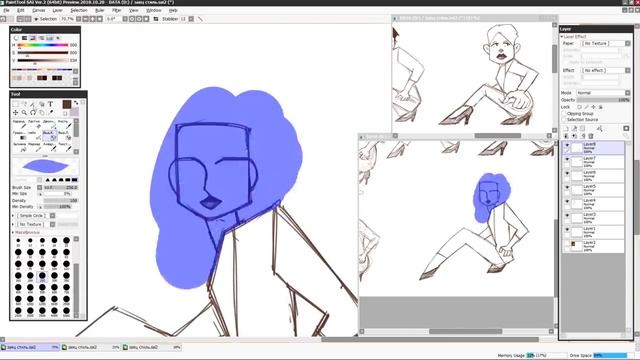This screenshot has width=640, height=360.
Task: Delete the selected layer with the trash icon
Action: click(x=591, y=136)
